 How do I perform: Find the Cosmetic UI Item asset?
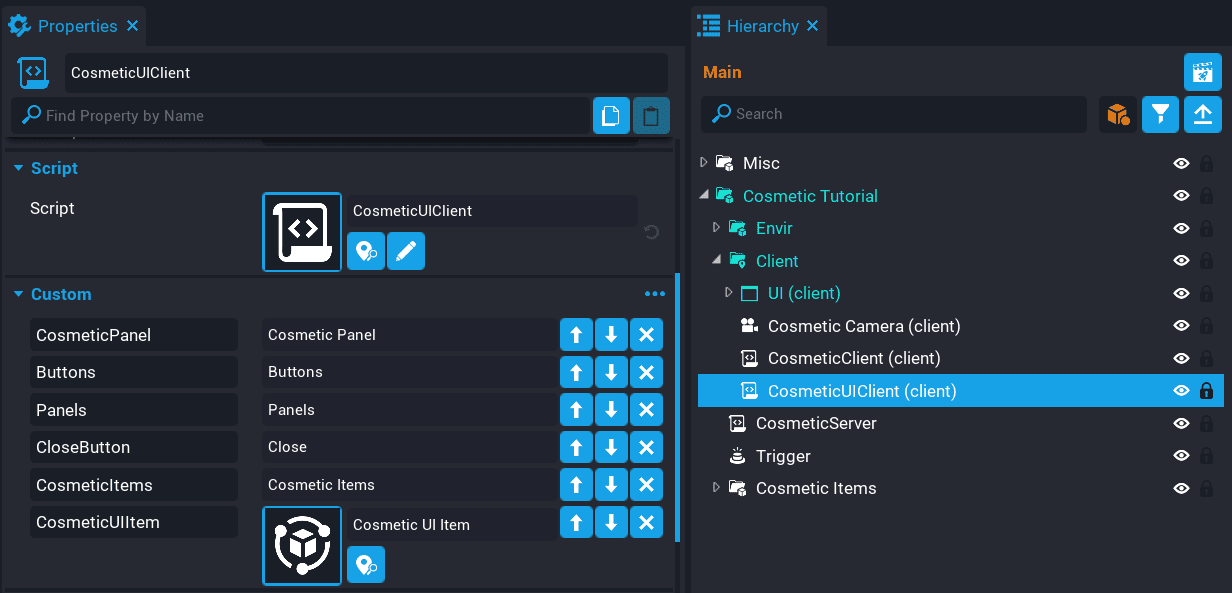pos(366,565)
